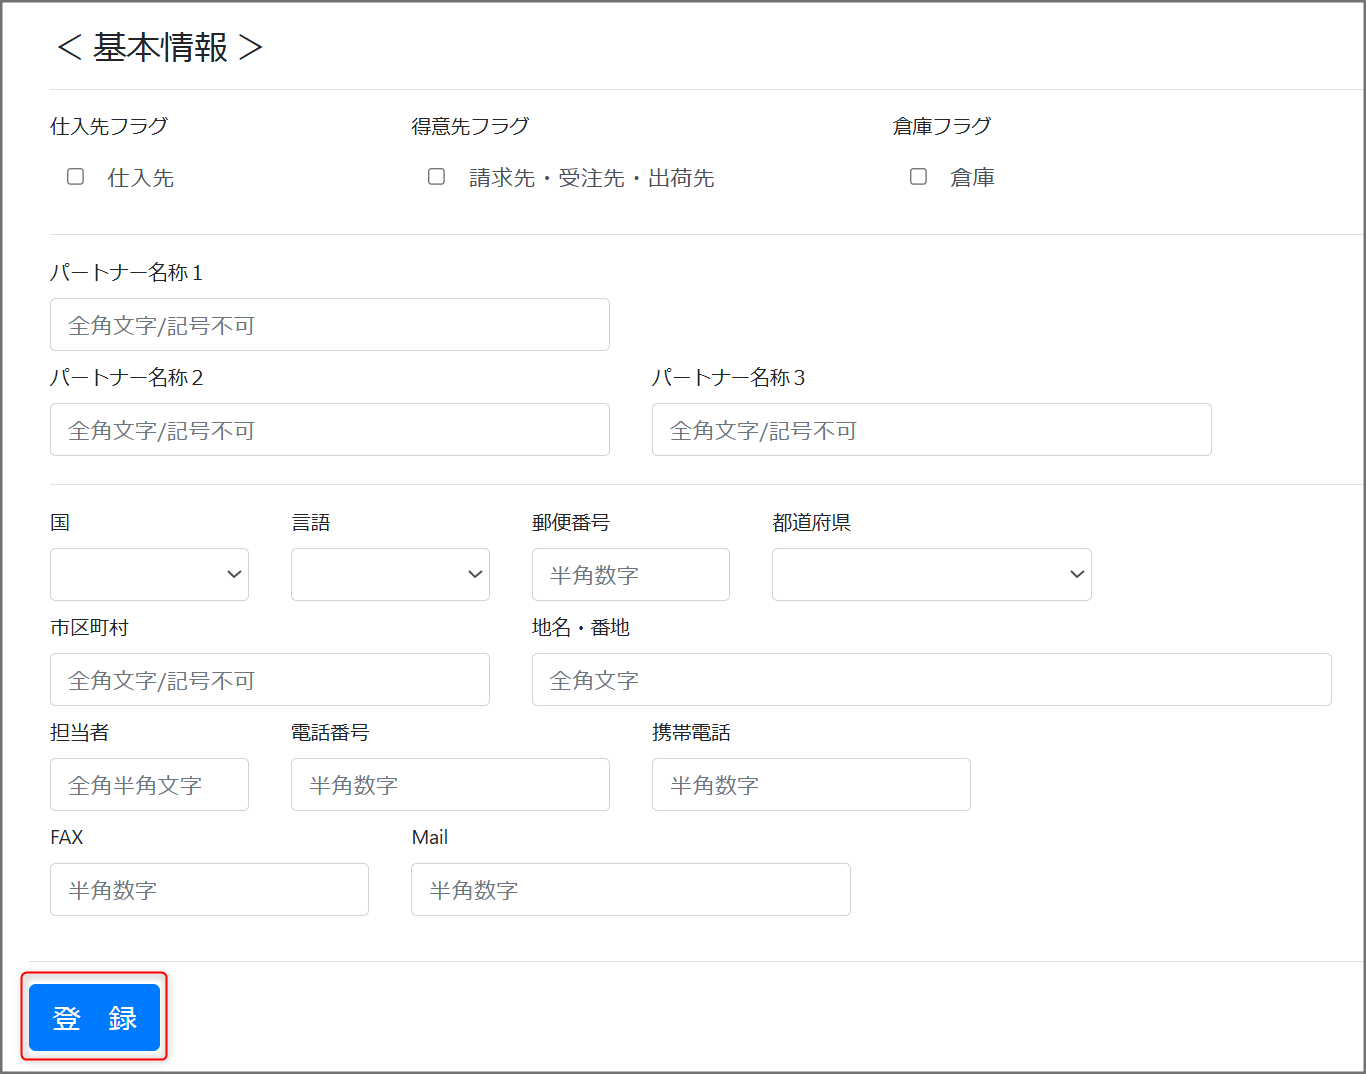Image resolution: width=1366 pixels, height=1074 pixels.
Task: Click the FAX number field
Action: tap(209, 890)
